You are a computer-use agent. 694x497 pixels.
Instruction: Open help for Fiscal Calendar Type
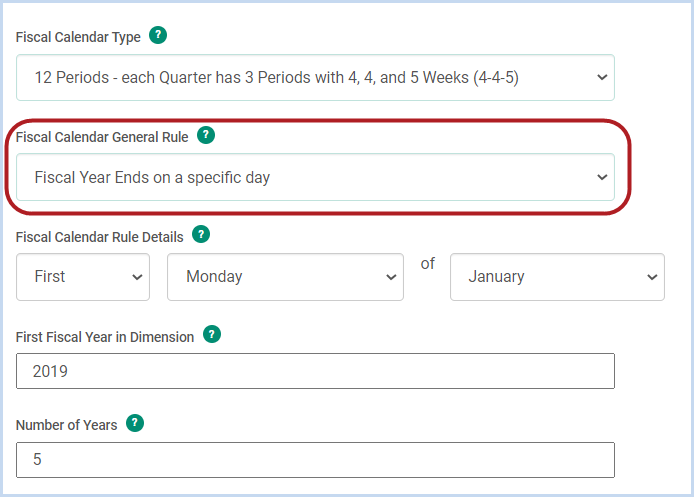pyautogui.click(x=158, y=35)
